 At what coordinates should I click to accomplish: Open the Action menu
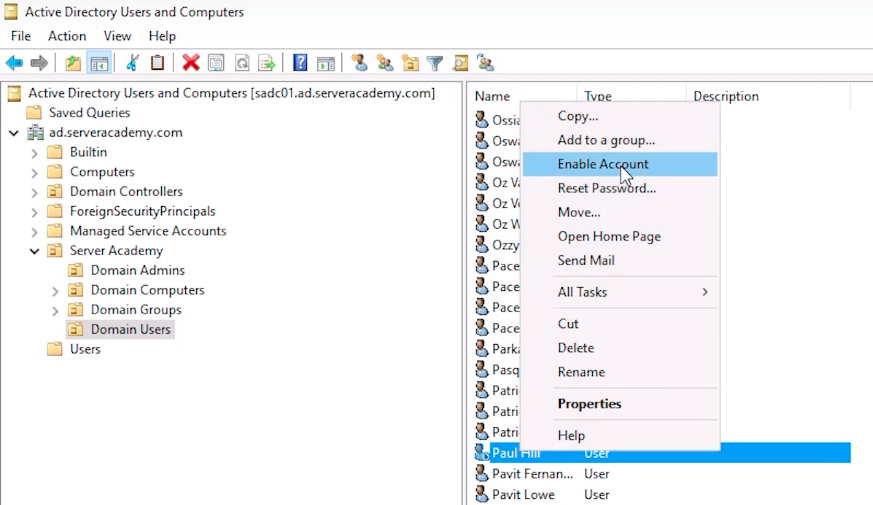[67, 36]
